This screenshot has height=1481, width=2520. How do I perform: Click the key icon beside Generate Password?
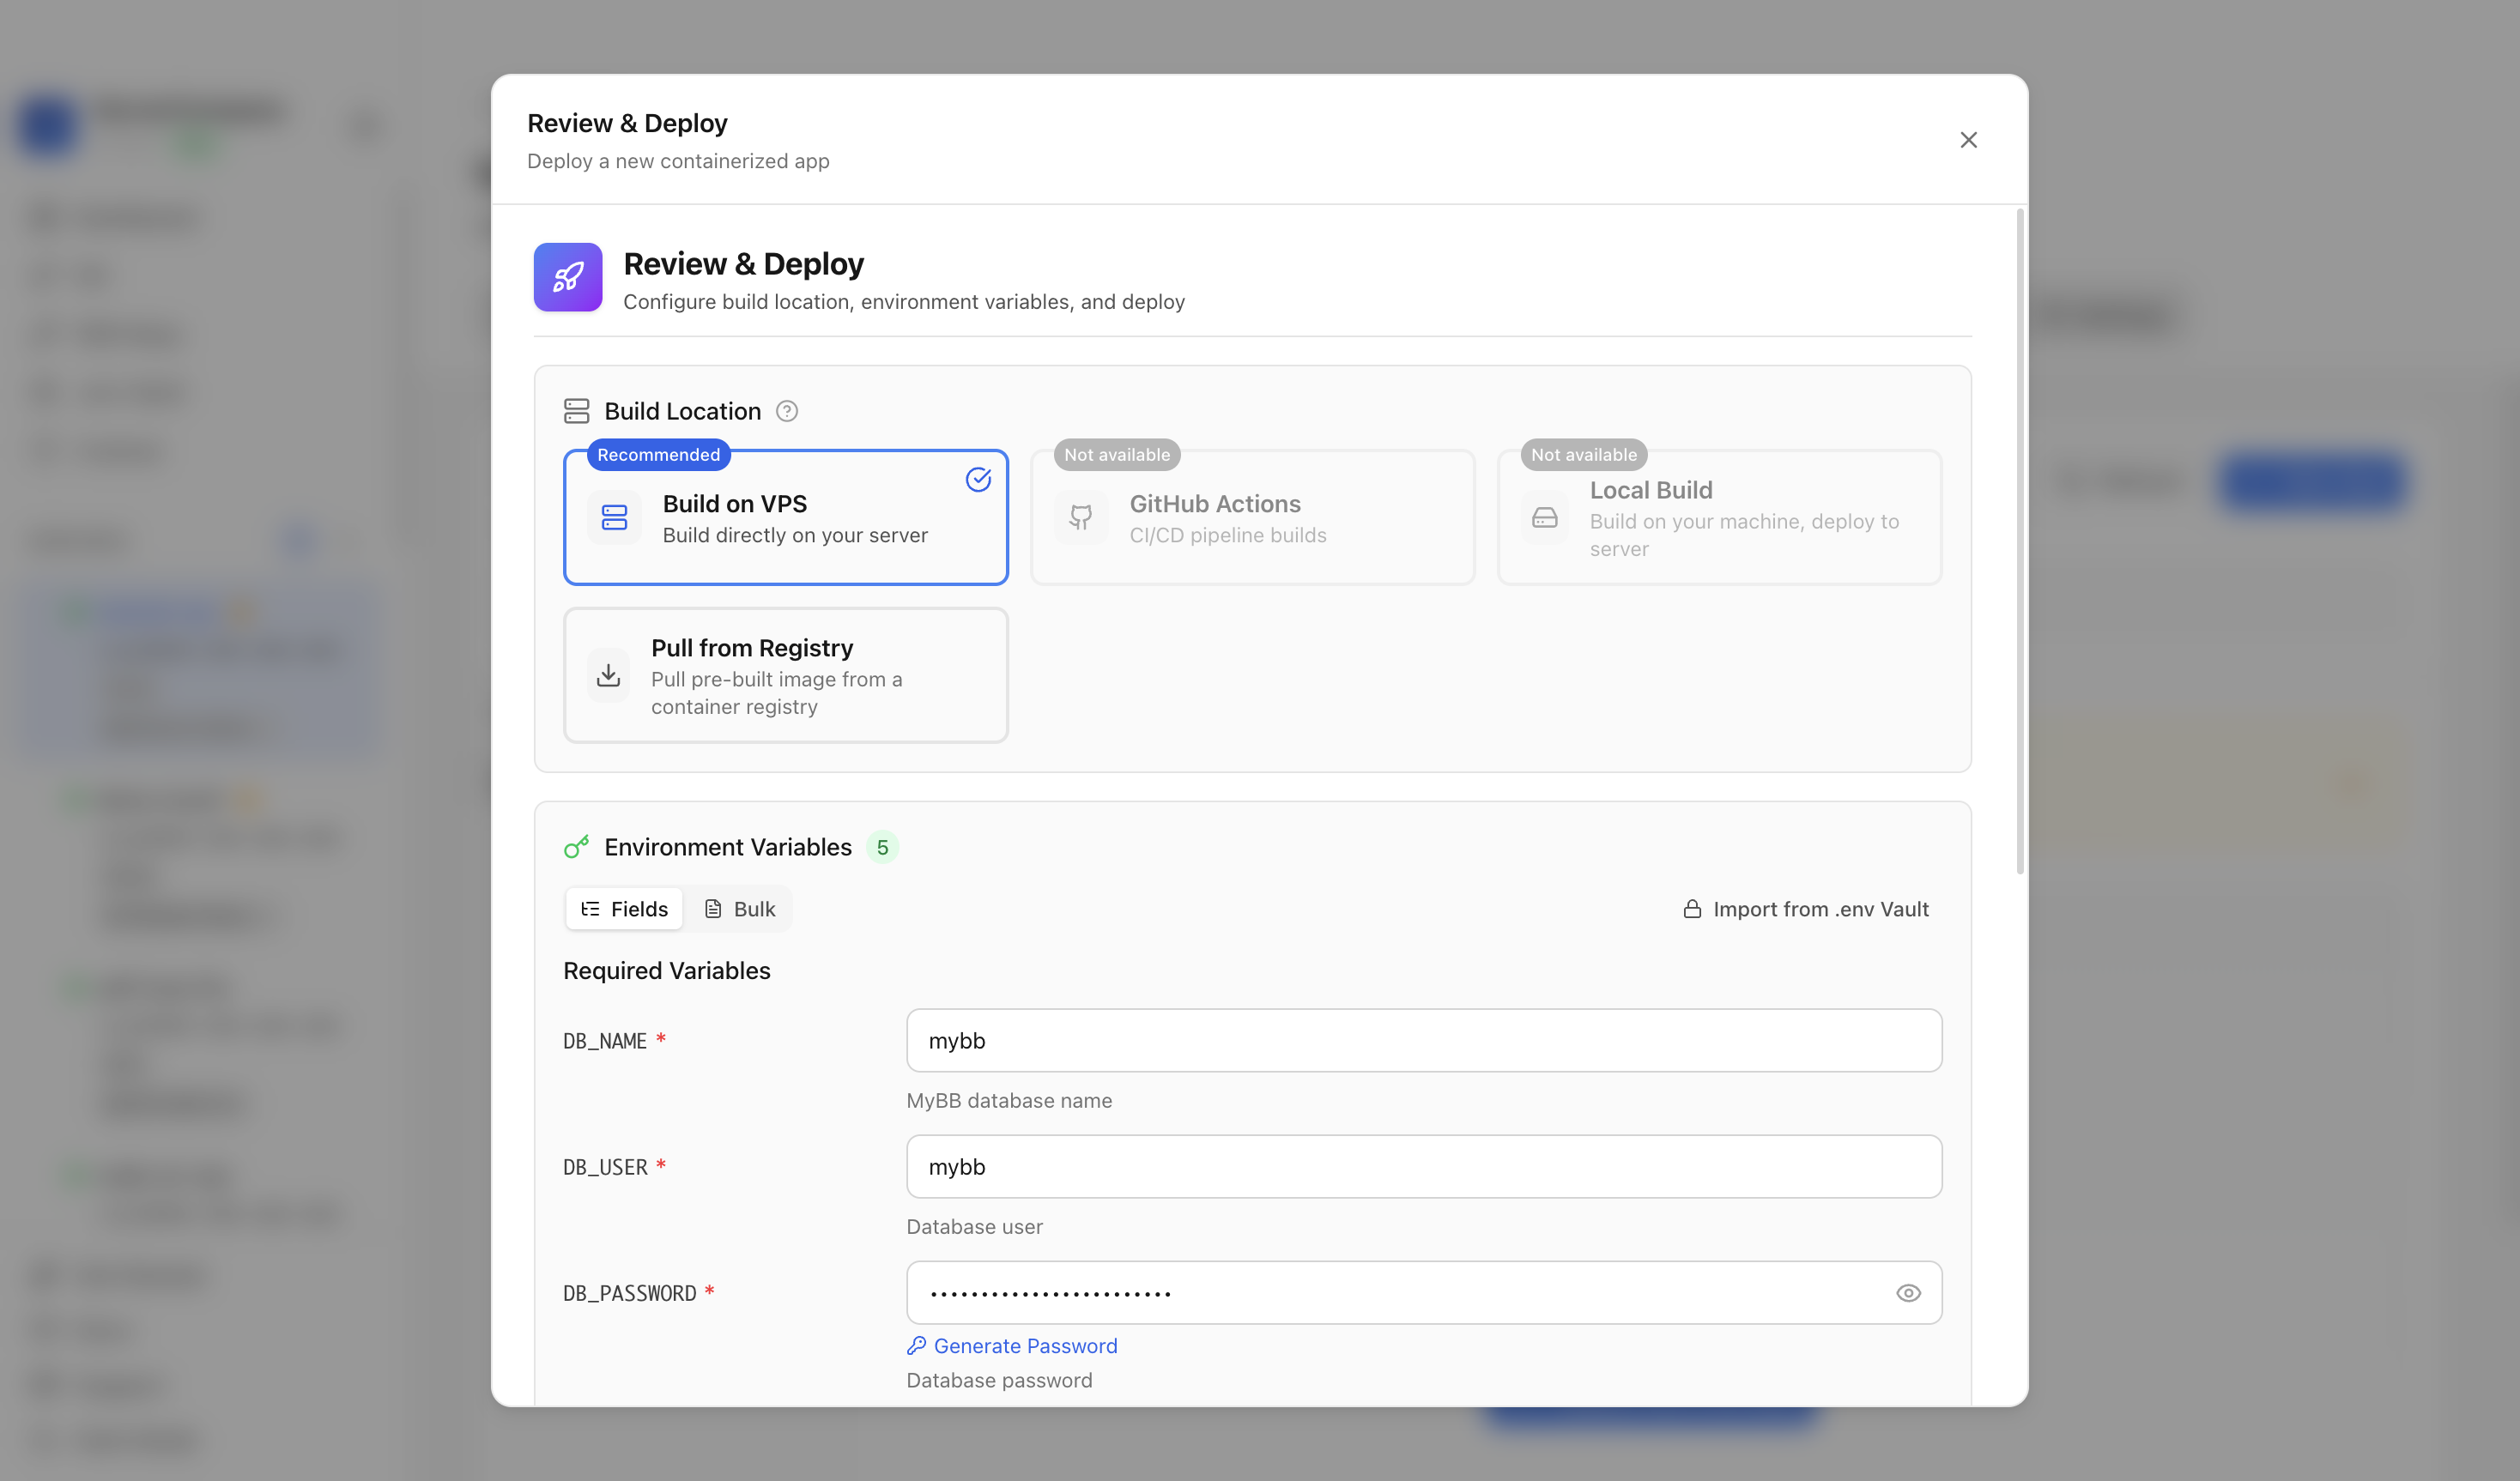pyautogui.click(x=916, y=1346)
